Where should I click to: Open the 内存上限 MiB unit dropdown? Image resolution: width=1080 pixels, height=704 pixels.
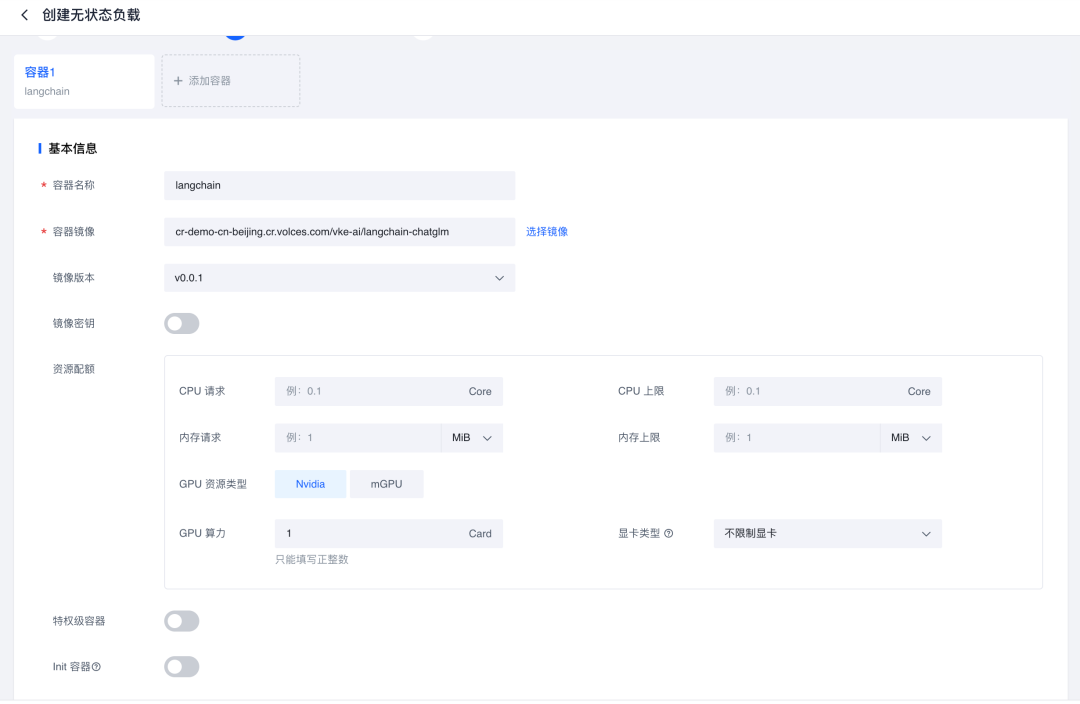(911, 438)
